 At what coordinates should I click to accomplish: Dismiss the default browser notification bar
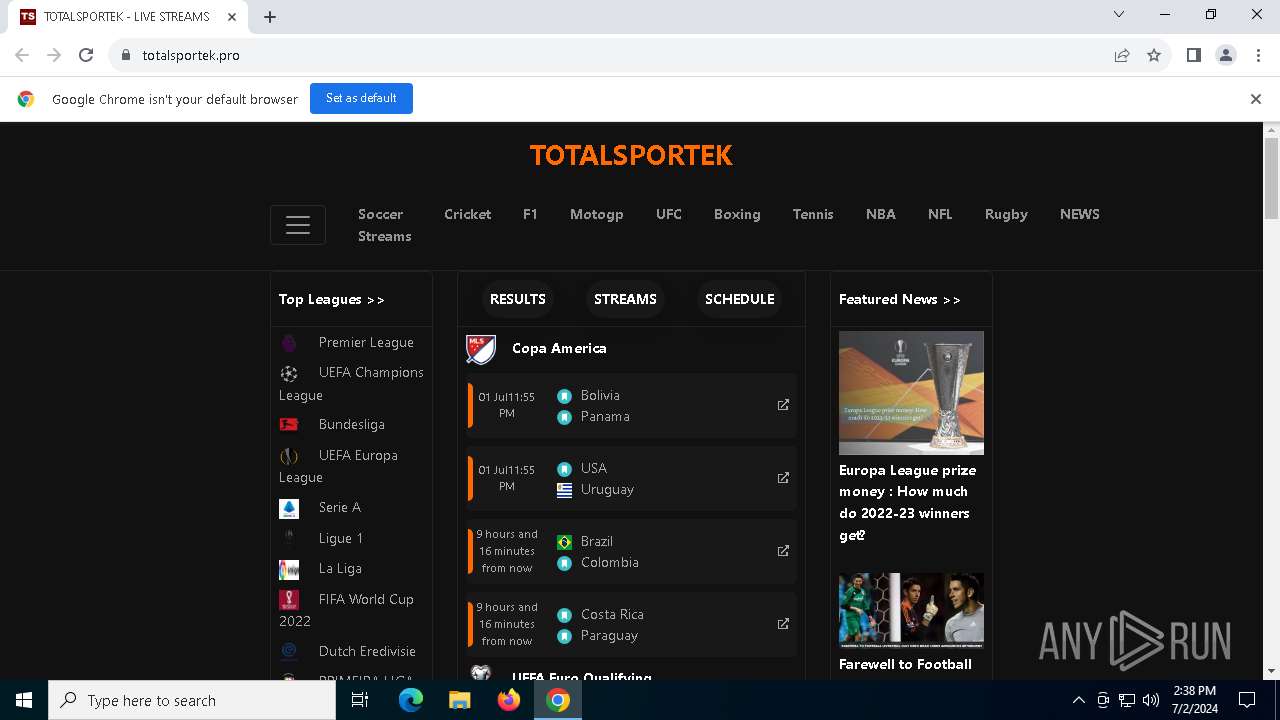click(1255, 99)
